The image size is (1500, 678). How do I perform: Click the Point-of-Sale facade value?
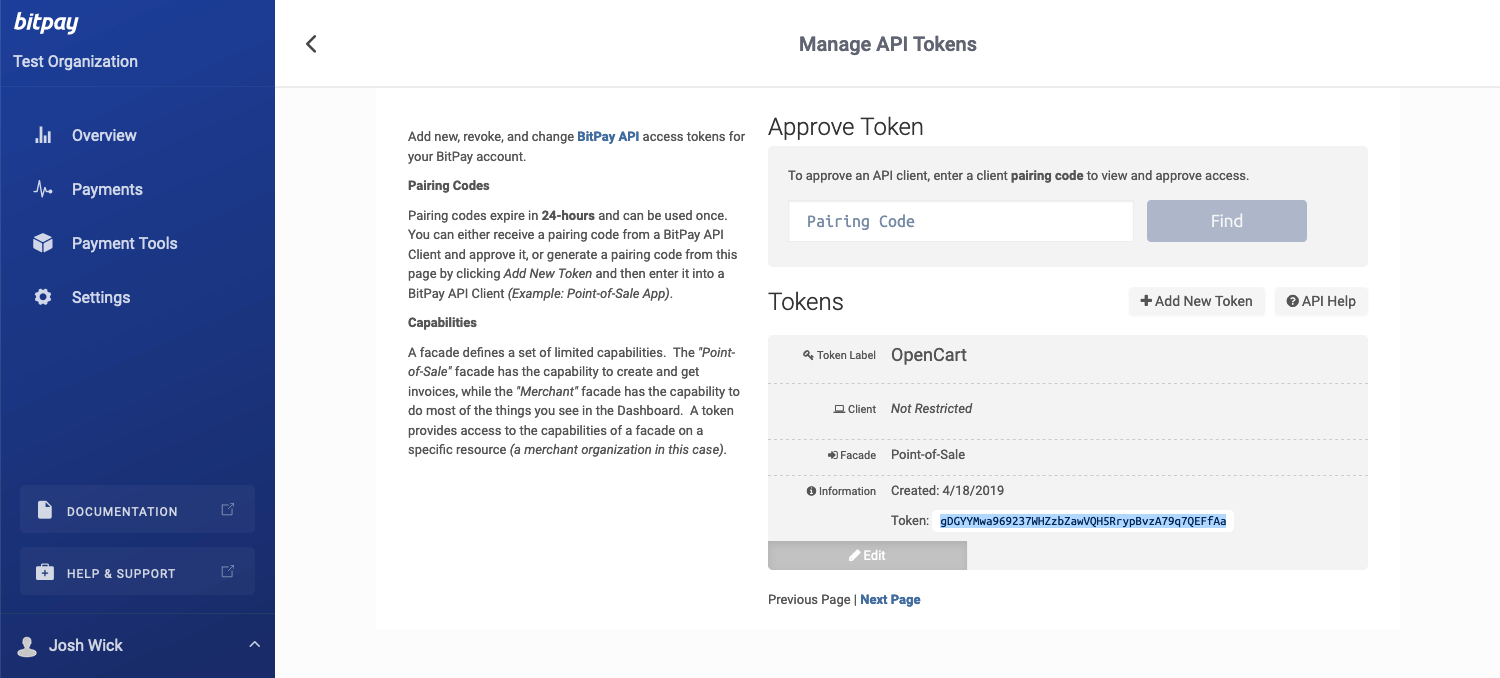click(928, 454)
